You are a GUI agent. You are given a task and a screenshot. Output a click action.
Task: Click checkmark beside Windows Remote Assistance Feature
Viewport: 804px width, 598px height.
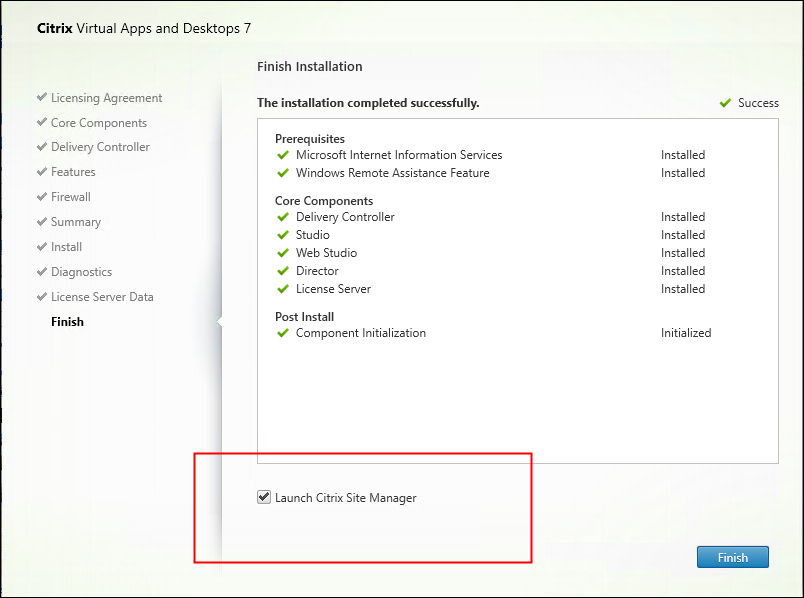point(283,173)
